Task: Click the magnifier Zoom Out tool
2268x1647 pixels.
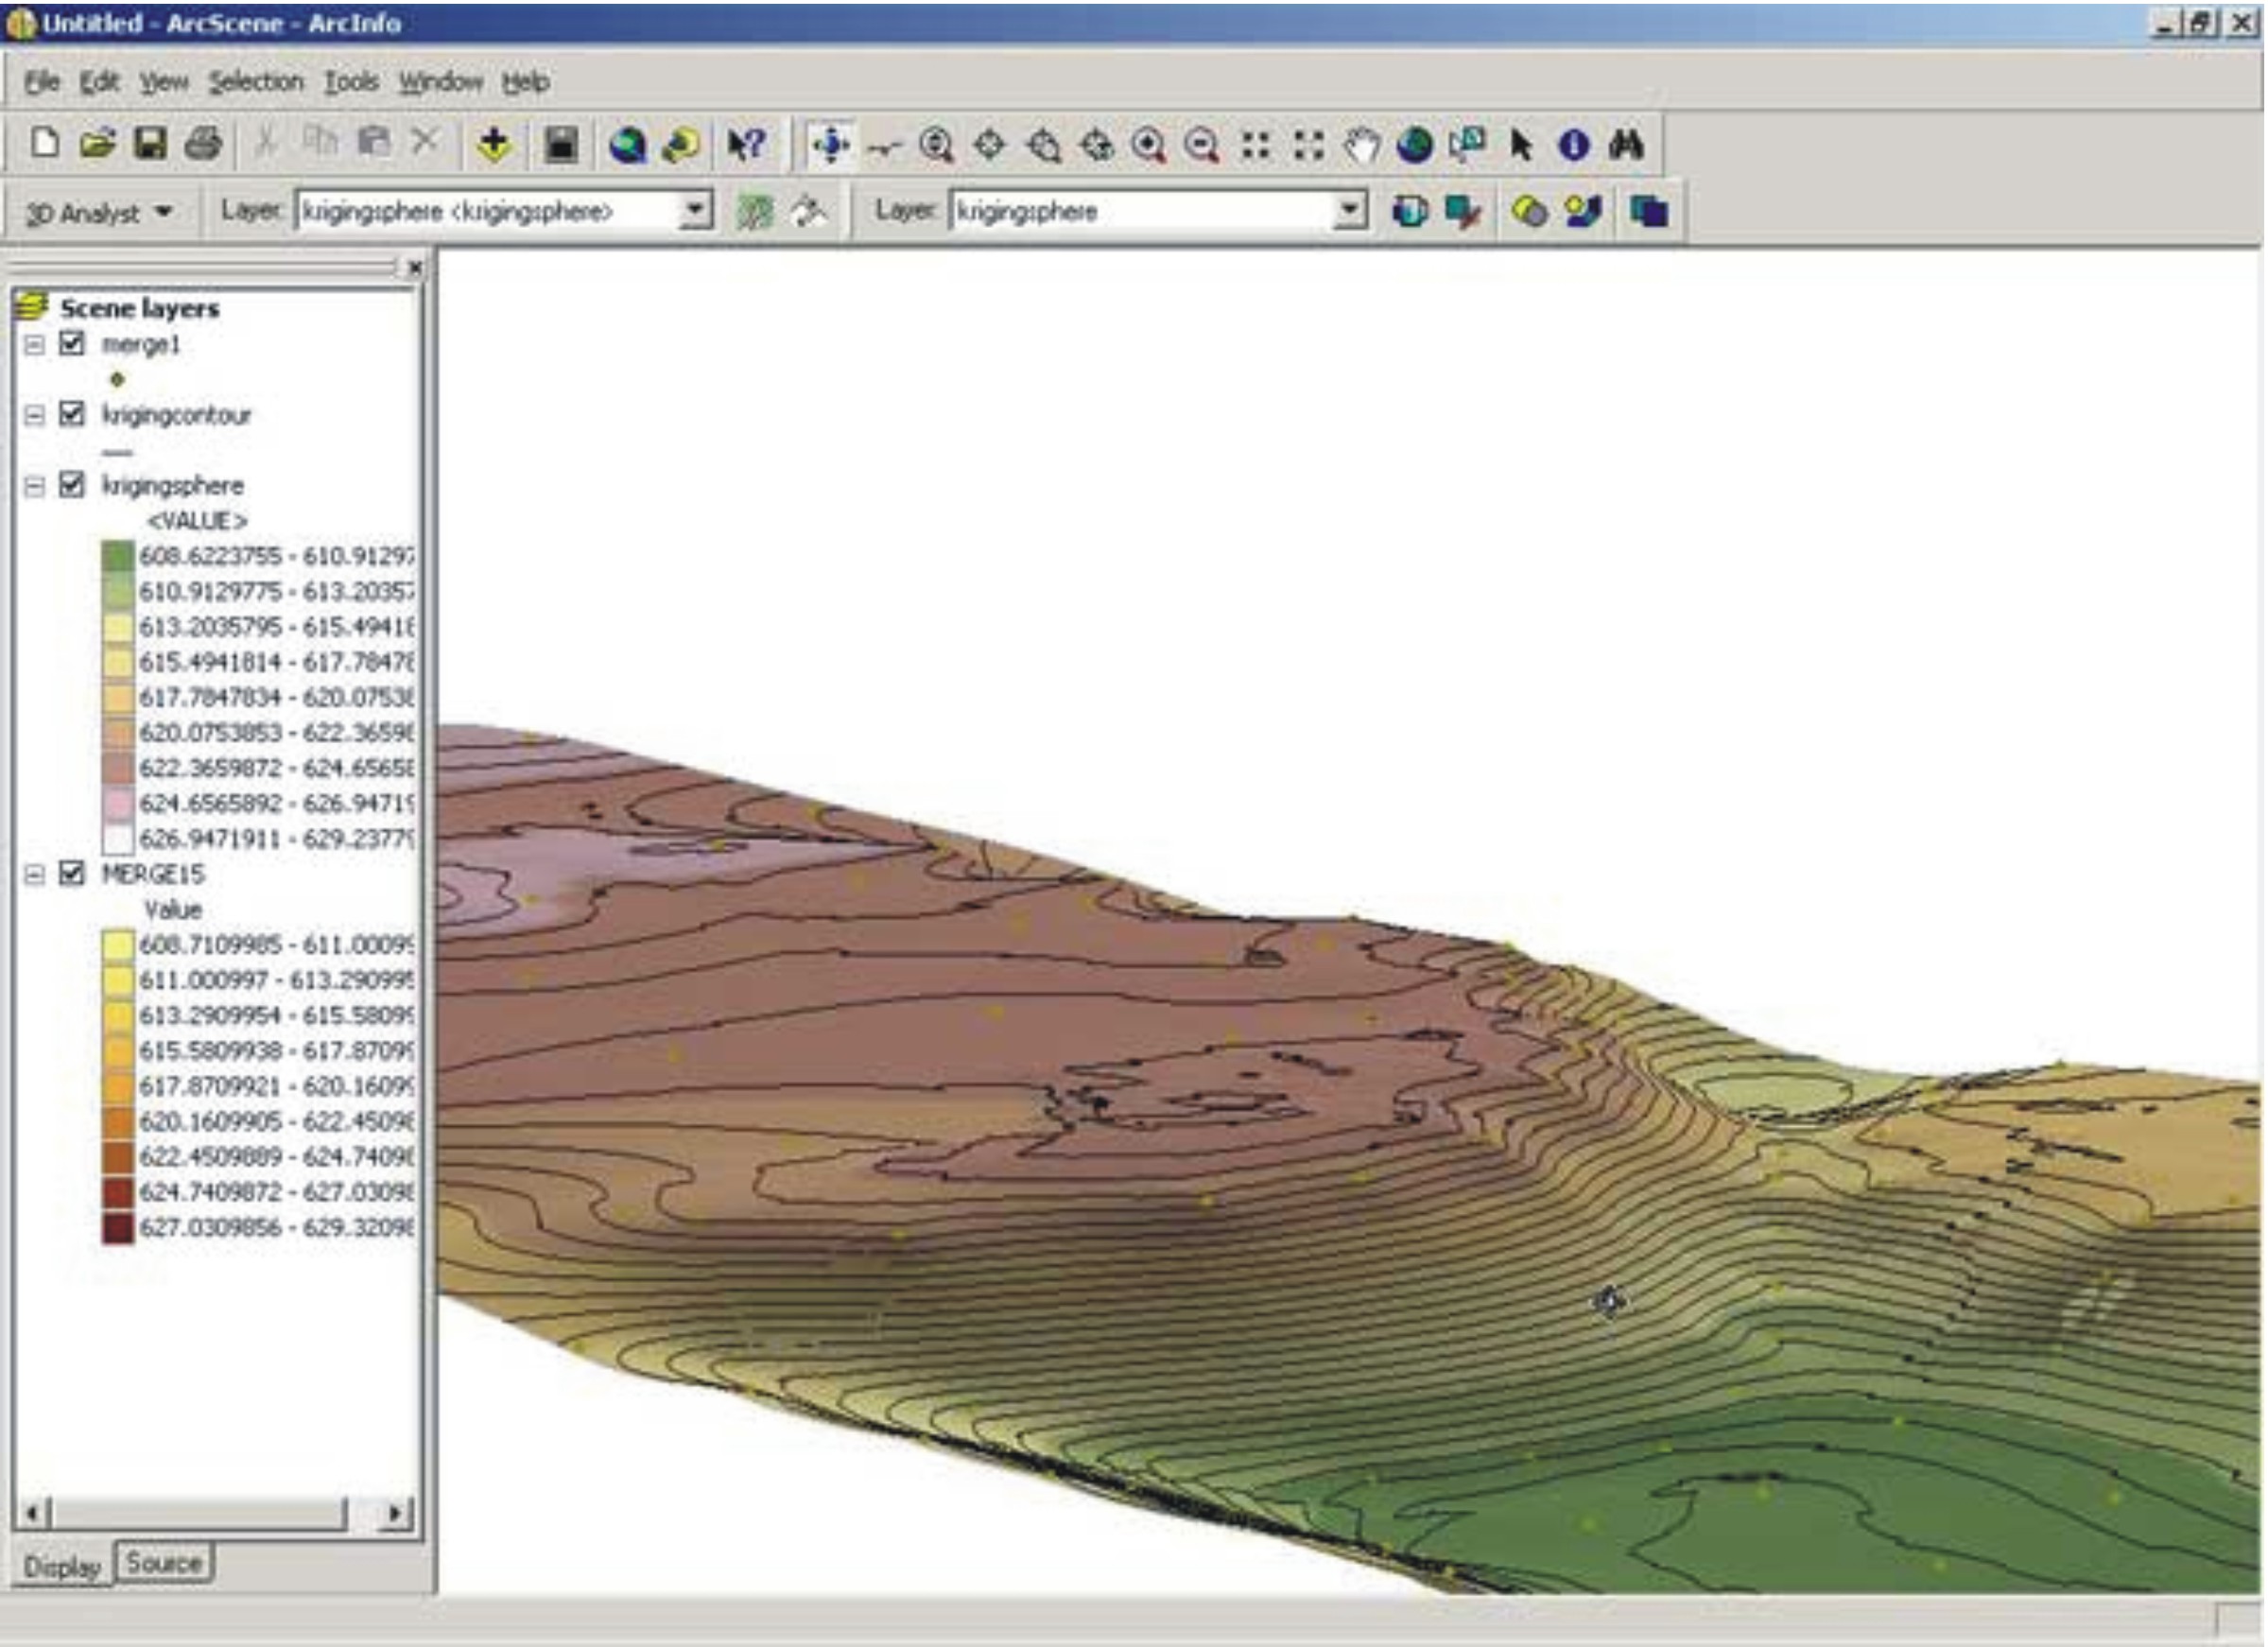Action: point(1202,146)
